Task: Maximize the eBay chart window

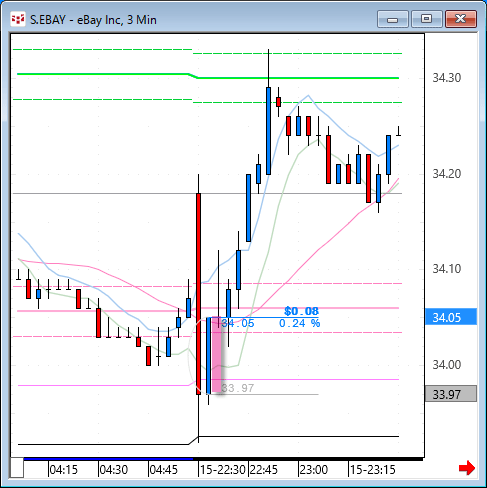Action: pos(426,19)
